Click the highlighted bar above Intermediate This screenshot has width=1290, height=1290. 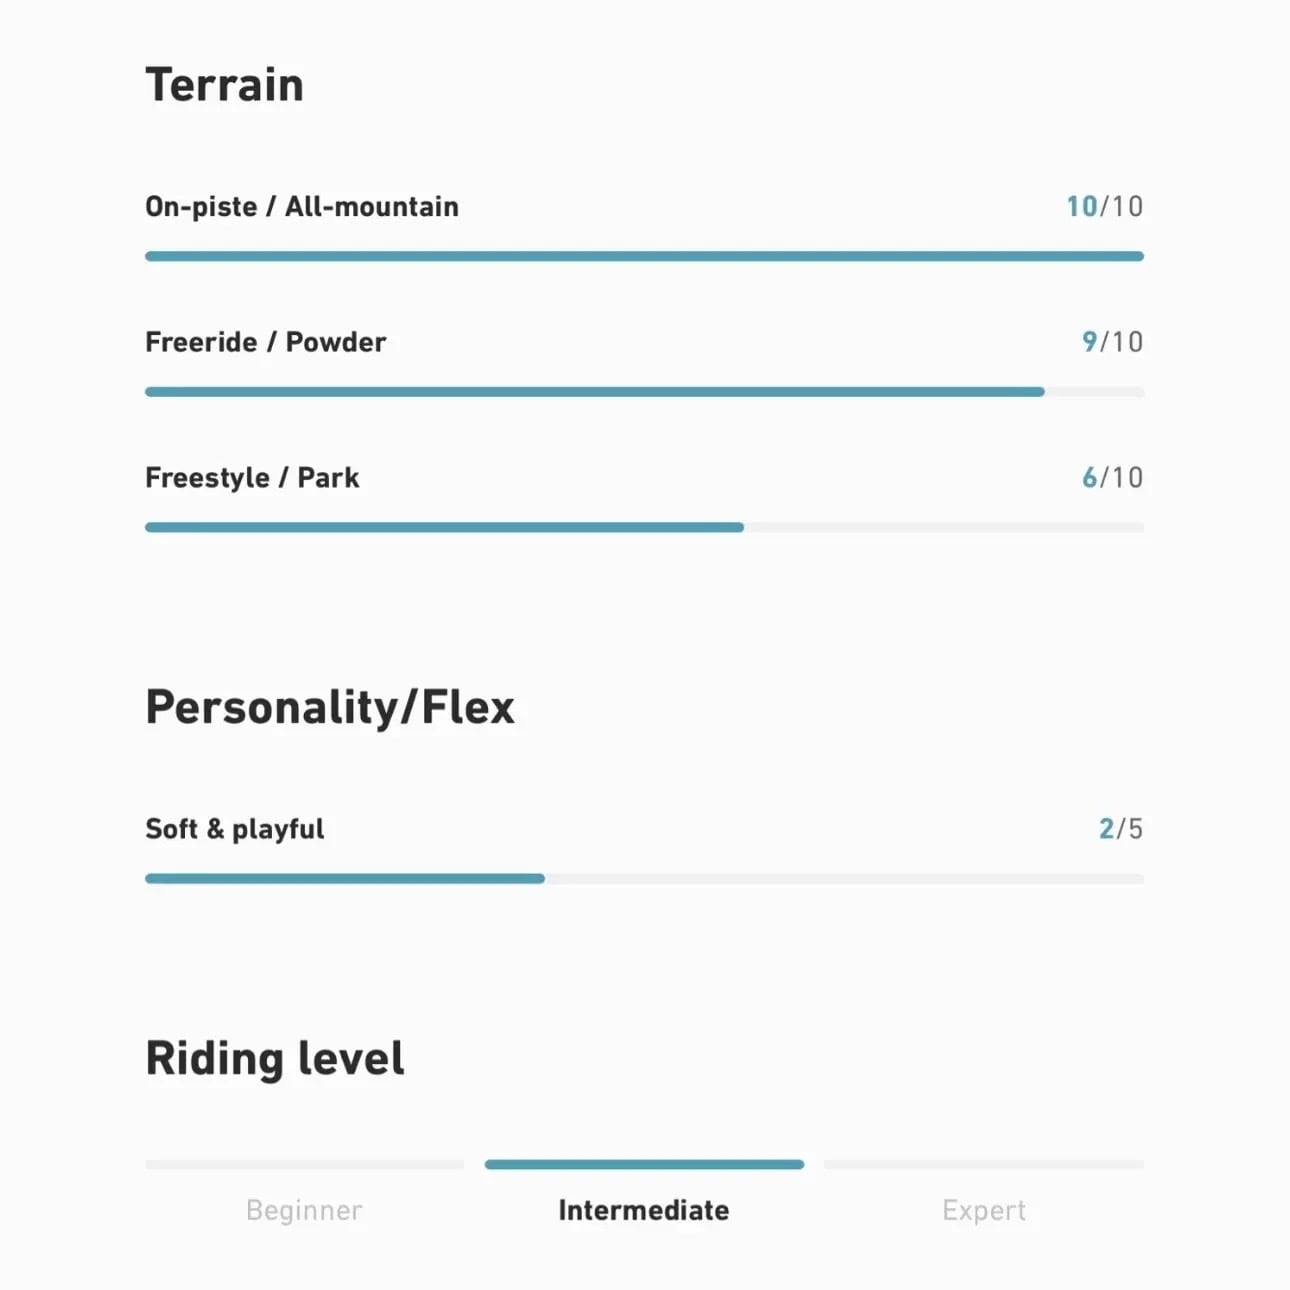[644, 1165]
